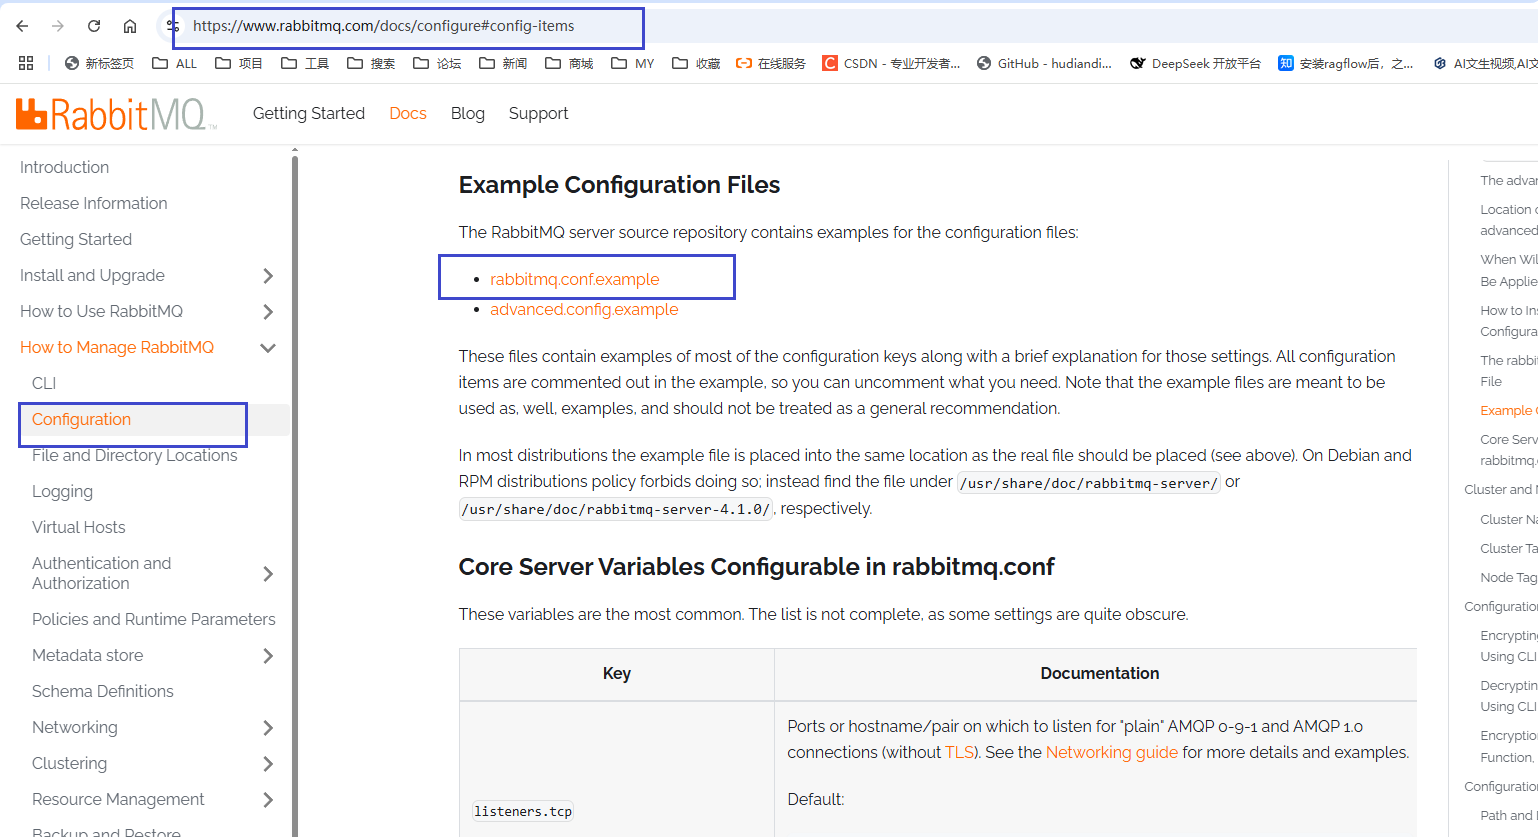Open rabbitmq.conf.example link
Screen dimensions: 1538x837
(x=575, y=279)
